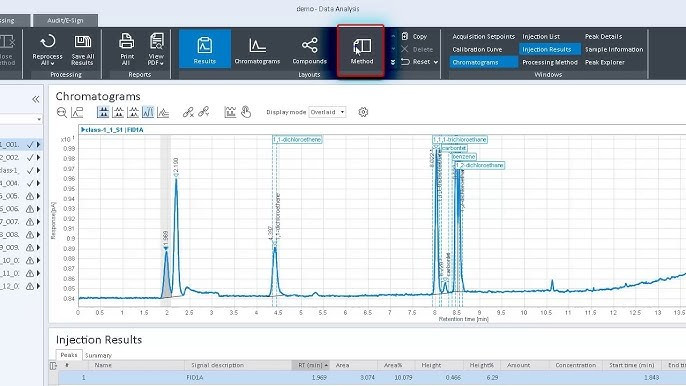Viewport: 686px width, 386px height.
Task: Click the link axes icon with arrow
Action: (x=203, y=112)
